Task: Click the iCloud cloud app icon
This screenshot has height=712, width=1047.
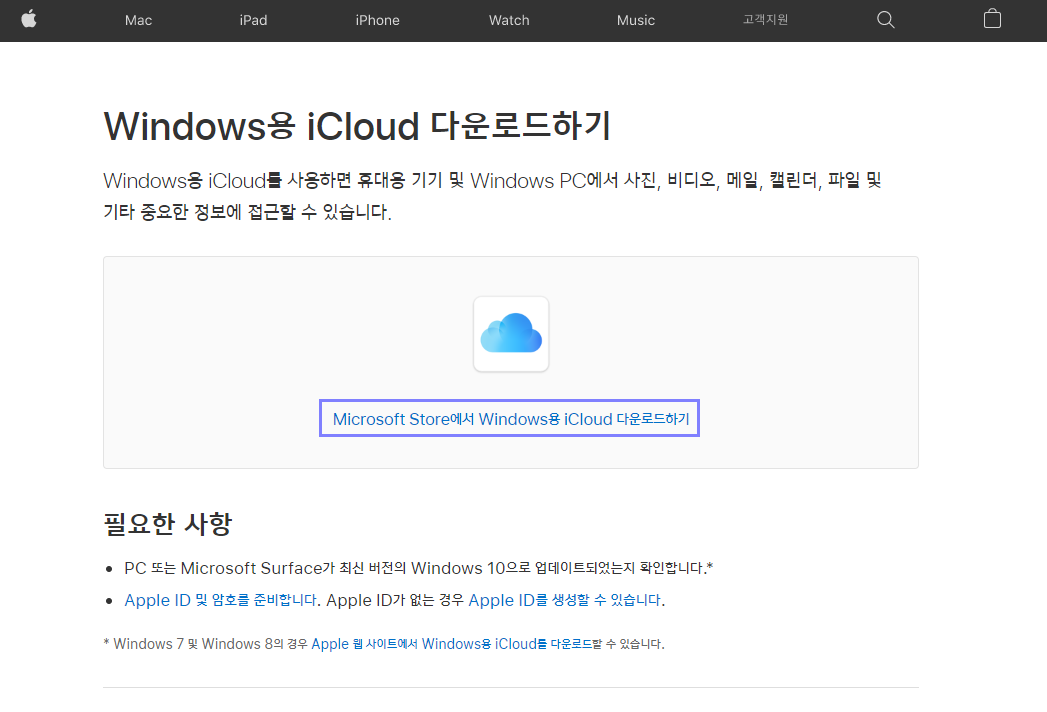Action: click(511, 334)
